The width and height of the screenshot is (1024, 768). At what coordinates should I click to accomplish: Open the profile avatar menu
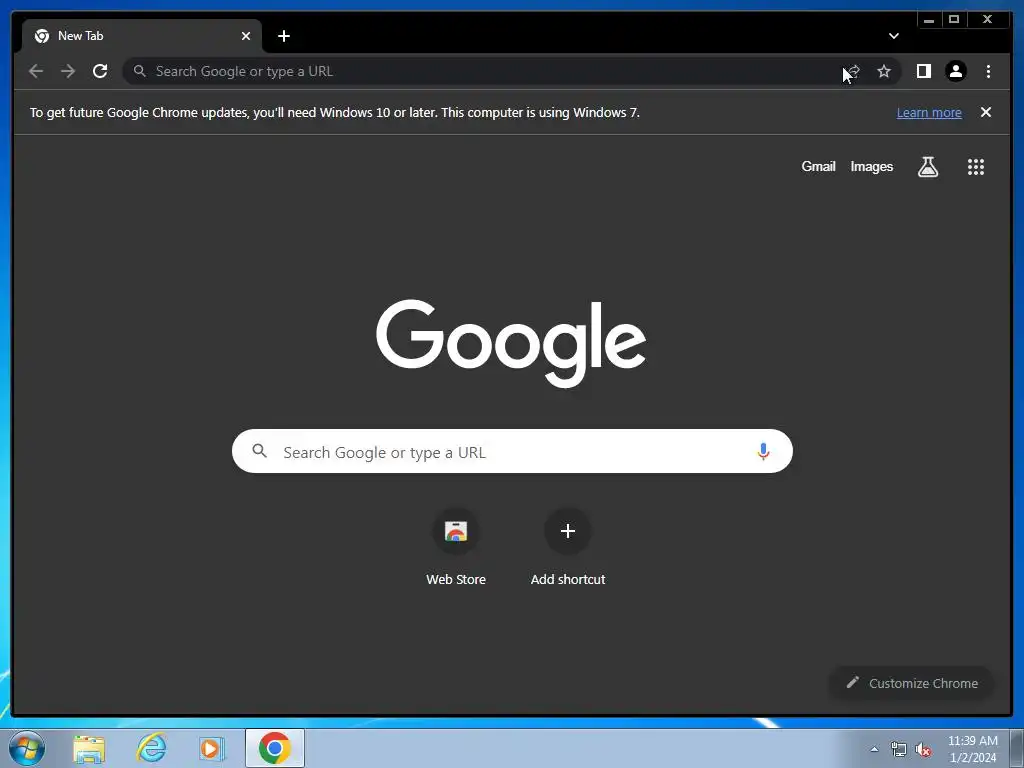pos(955,71)
